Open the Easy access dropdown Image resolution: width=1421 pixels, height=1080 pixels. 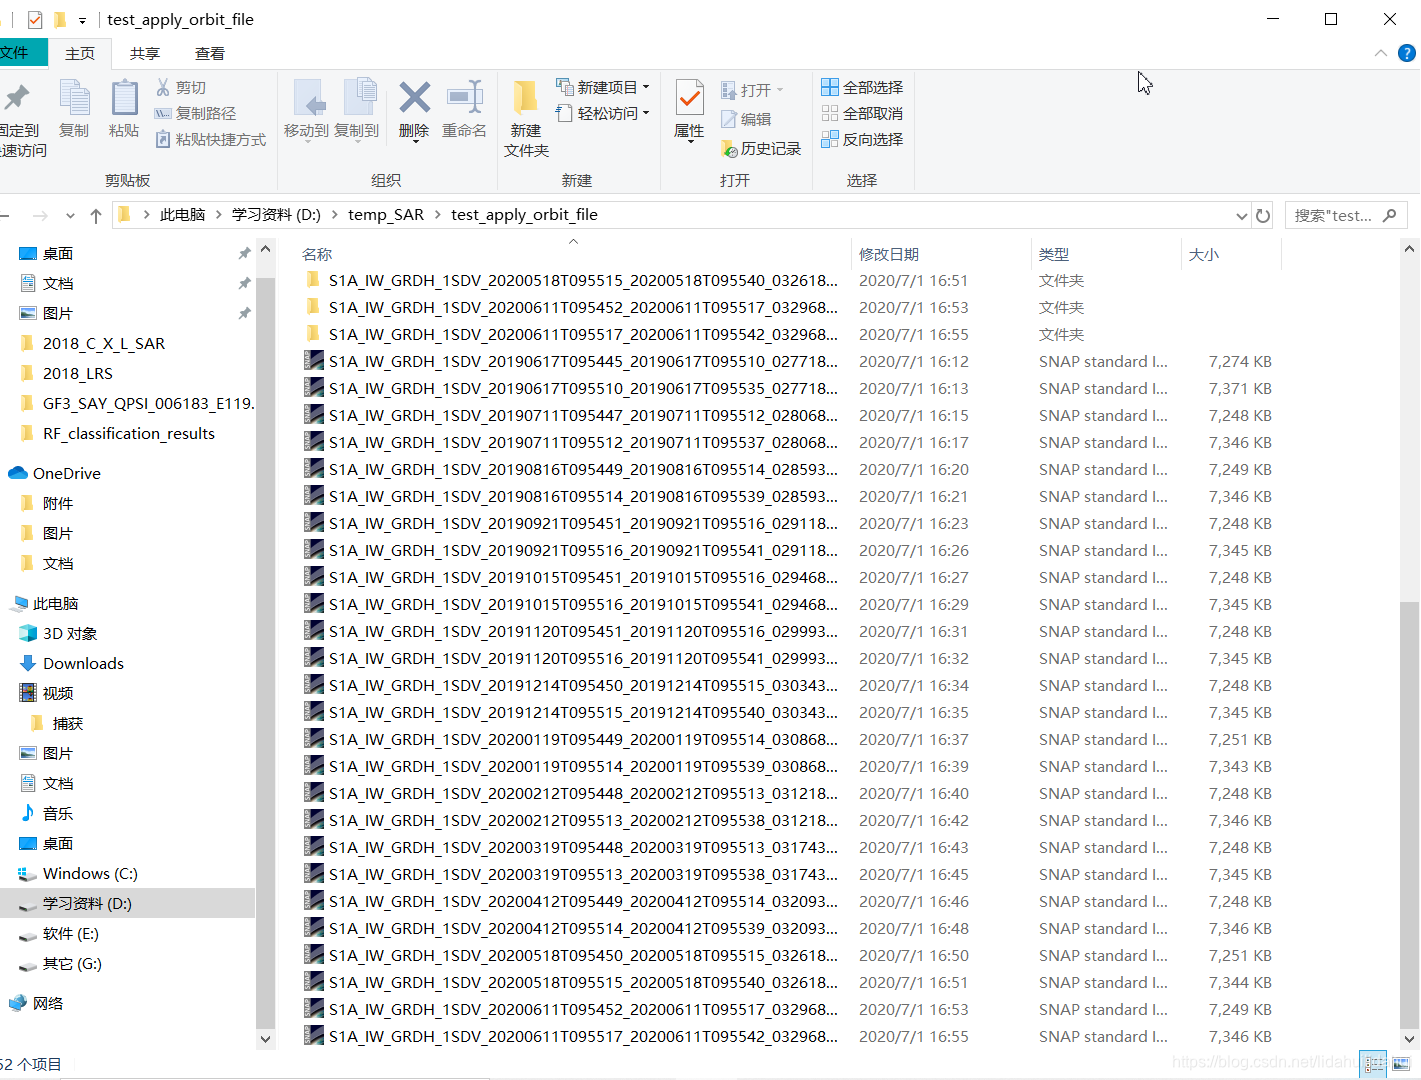point(602,113)
